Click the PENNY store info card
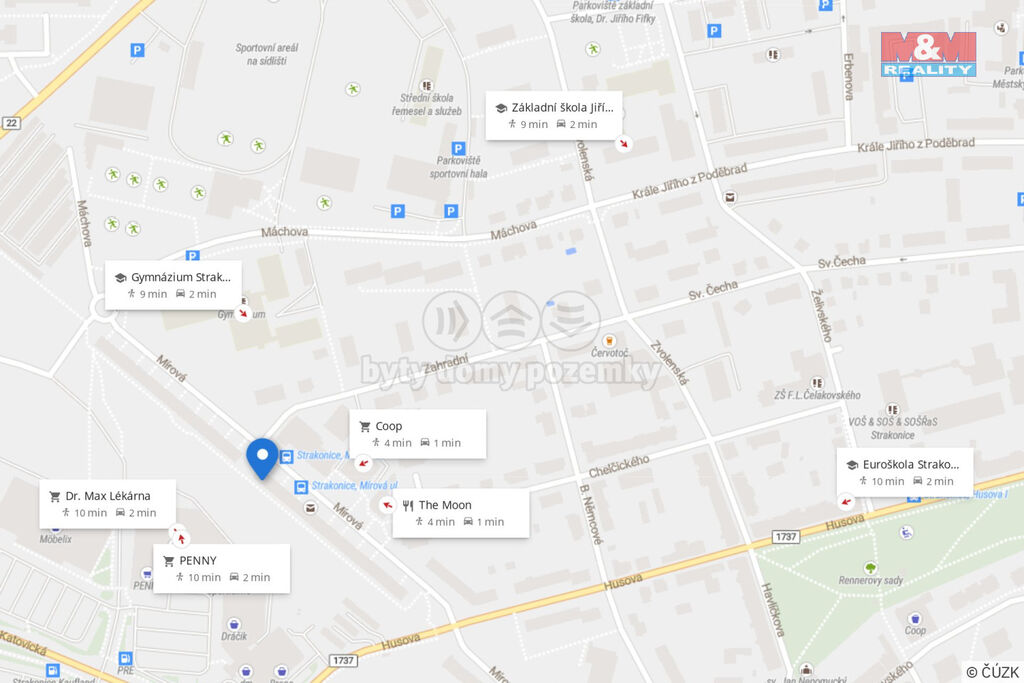Image resolution: width=1024 pixels, height=683 pixels. point(221,569)
